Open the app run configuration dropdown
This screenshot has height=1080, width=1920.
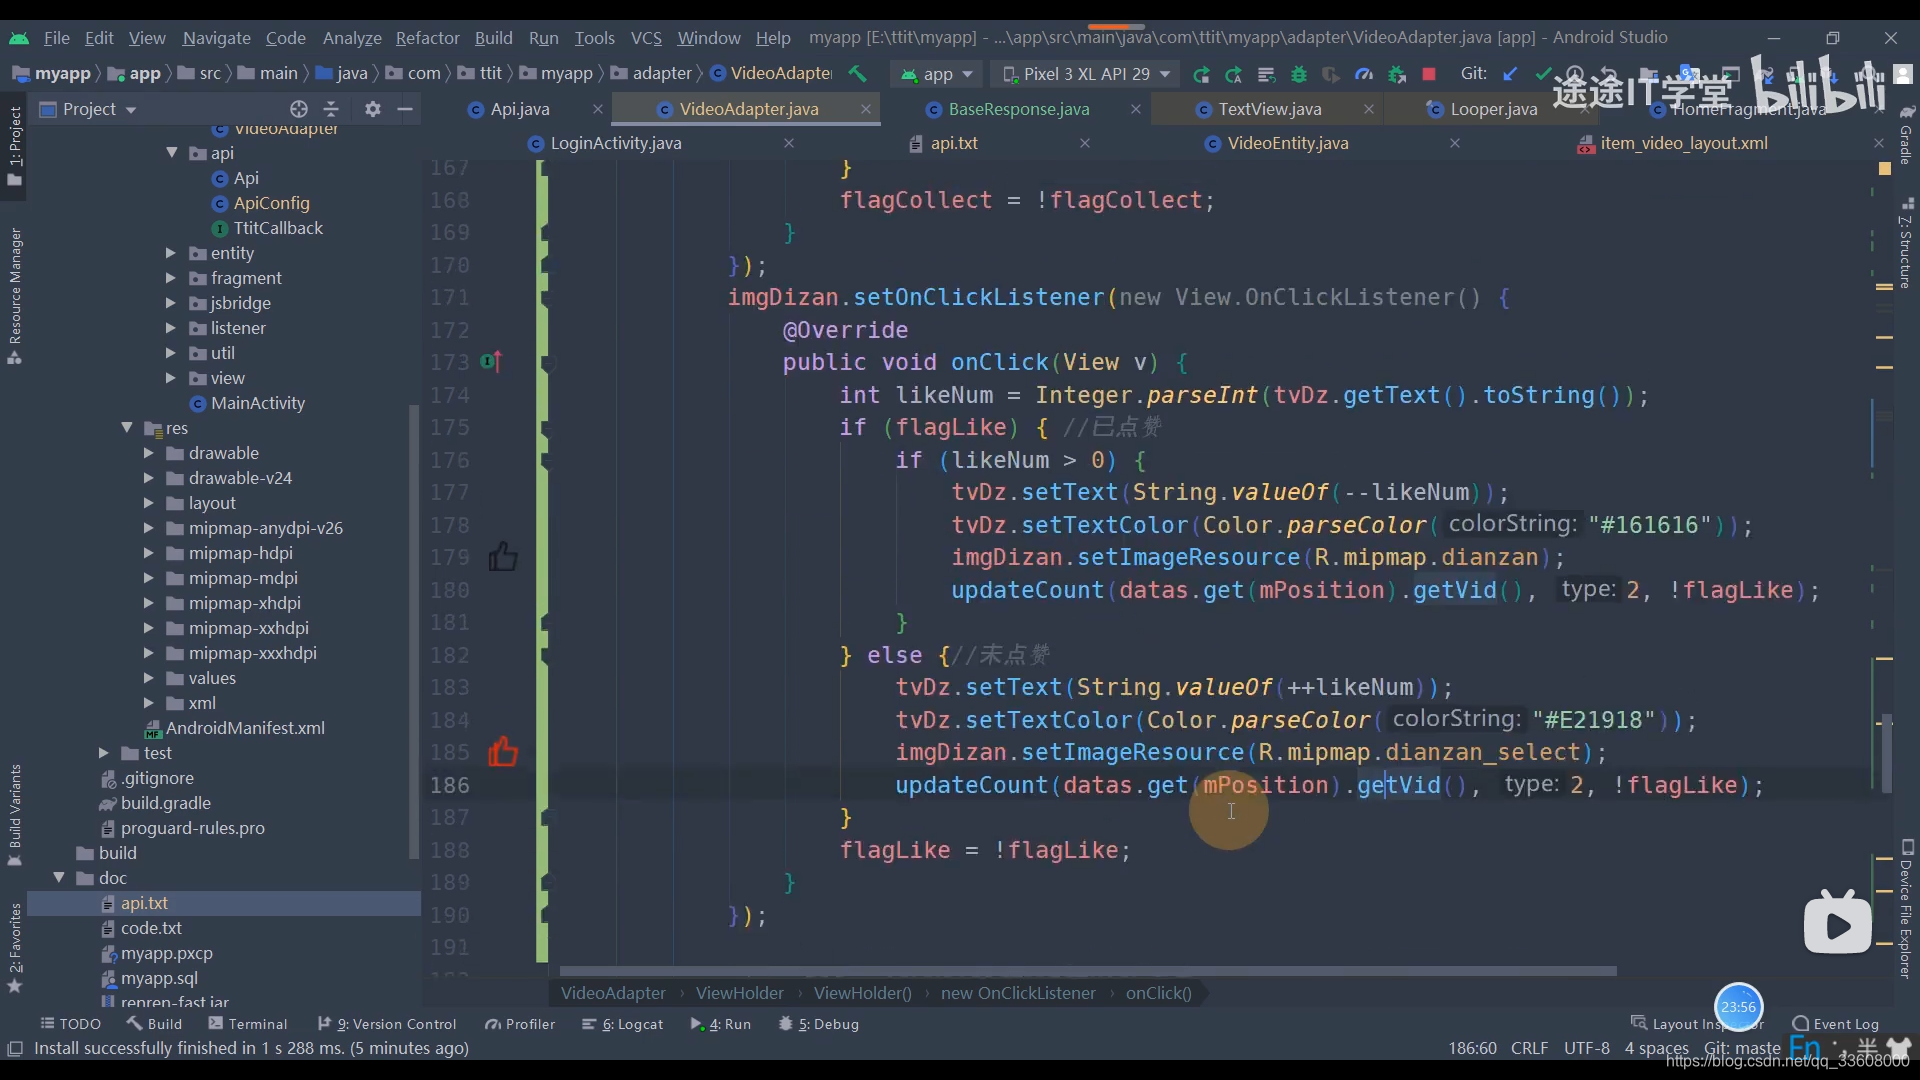tap(937, 74)
